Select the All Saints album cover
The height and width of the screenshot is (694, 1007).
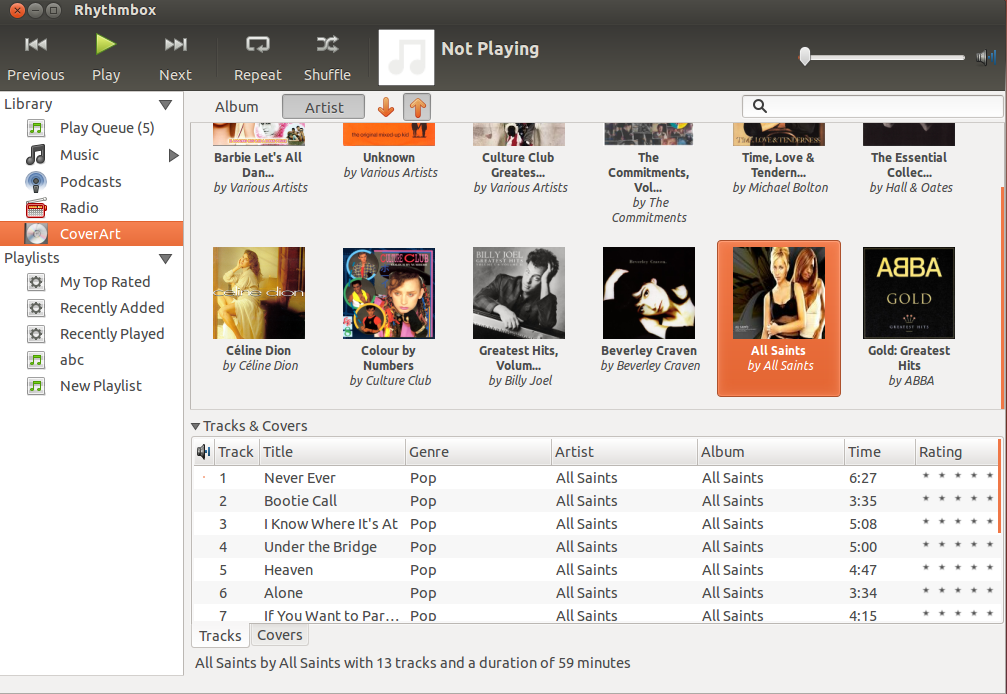pos(779,293)
